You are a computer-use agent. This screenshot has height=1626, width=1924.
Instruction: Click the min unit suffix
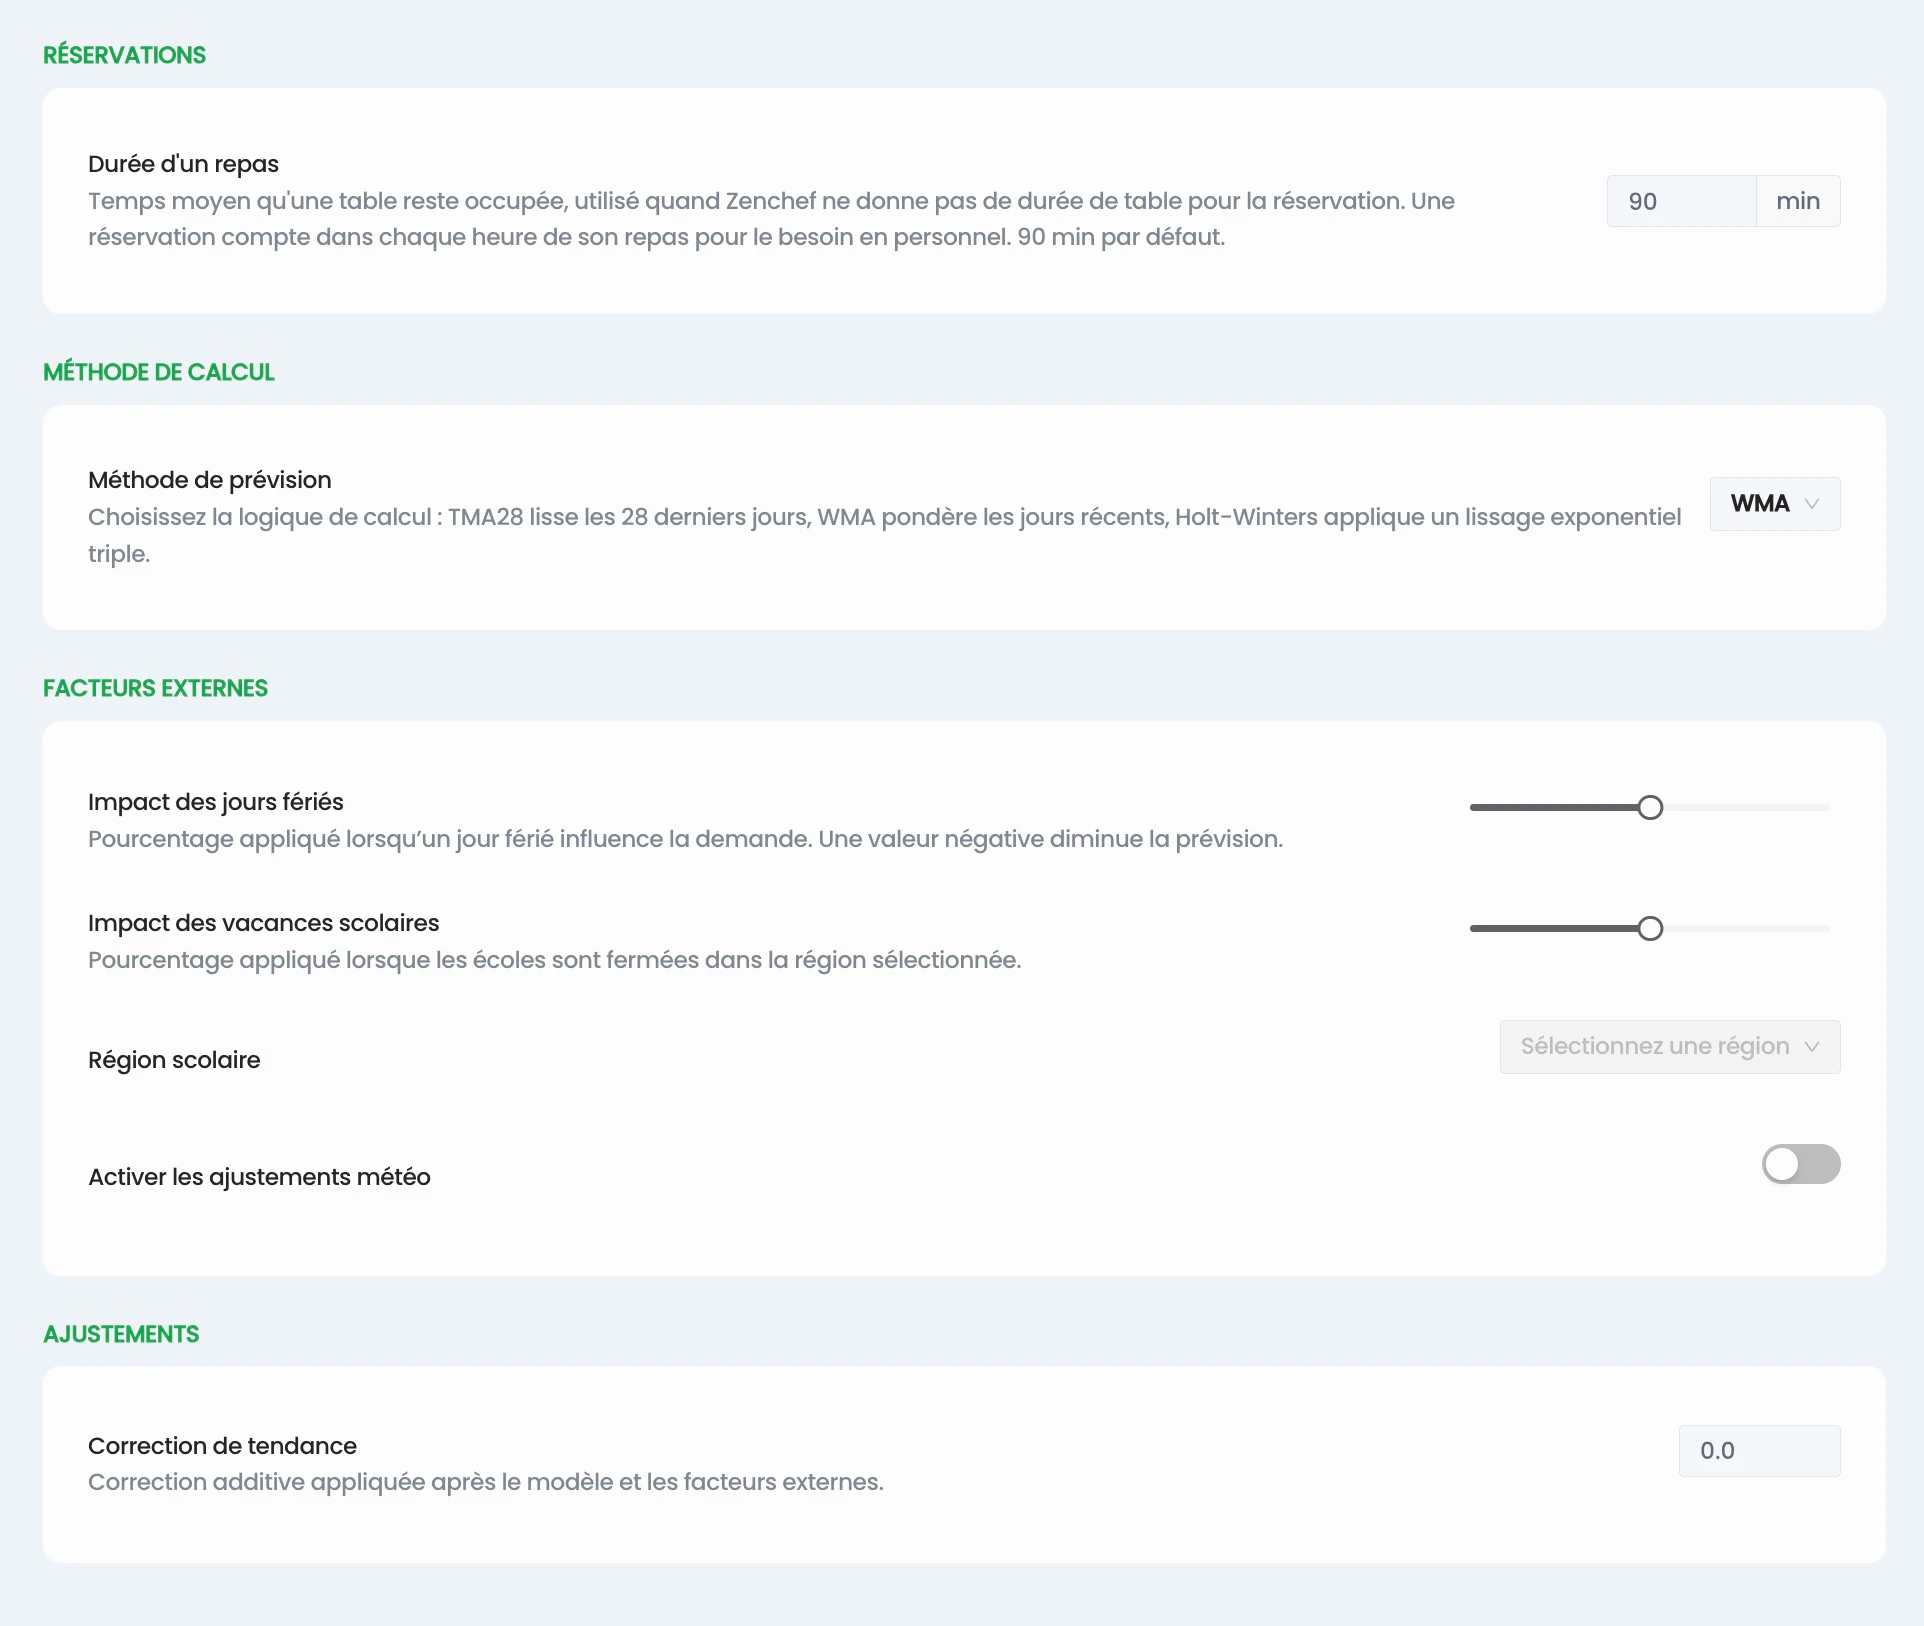1798,201
